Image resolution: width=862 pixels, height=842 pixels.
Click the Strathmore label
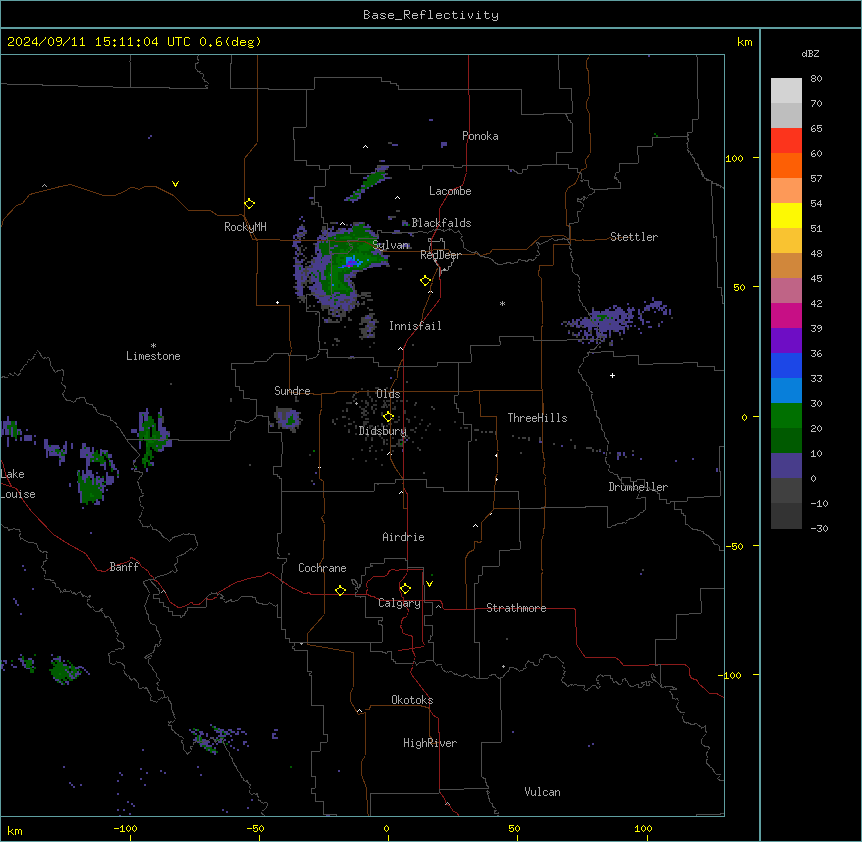[516, 608]
